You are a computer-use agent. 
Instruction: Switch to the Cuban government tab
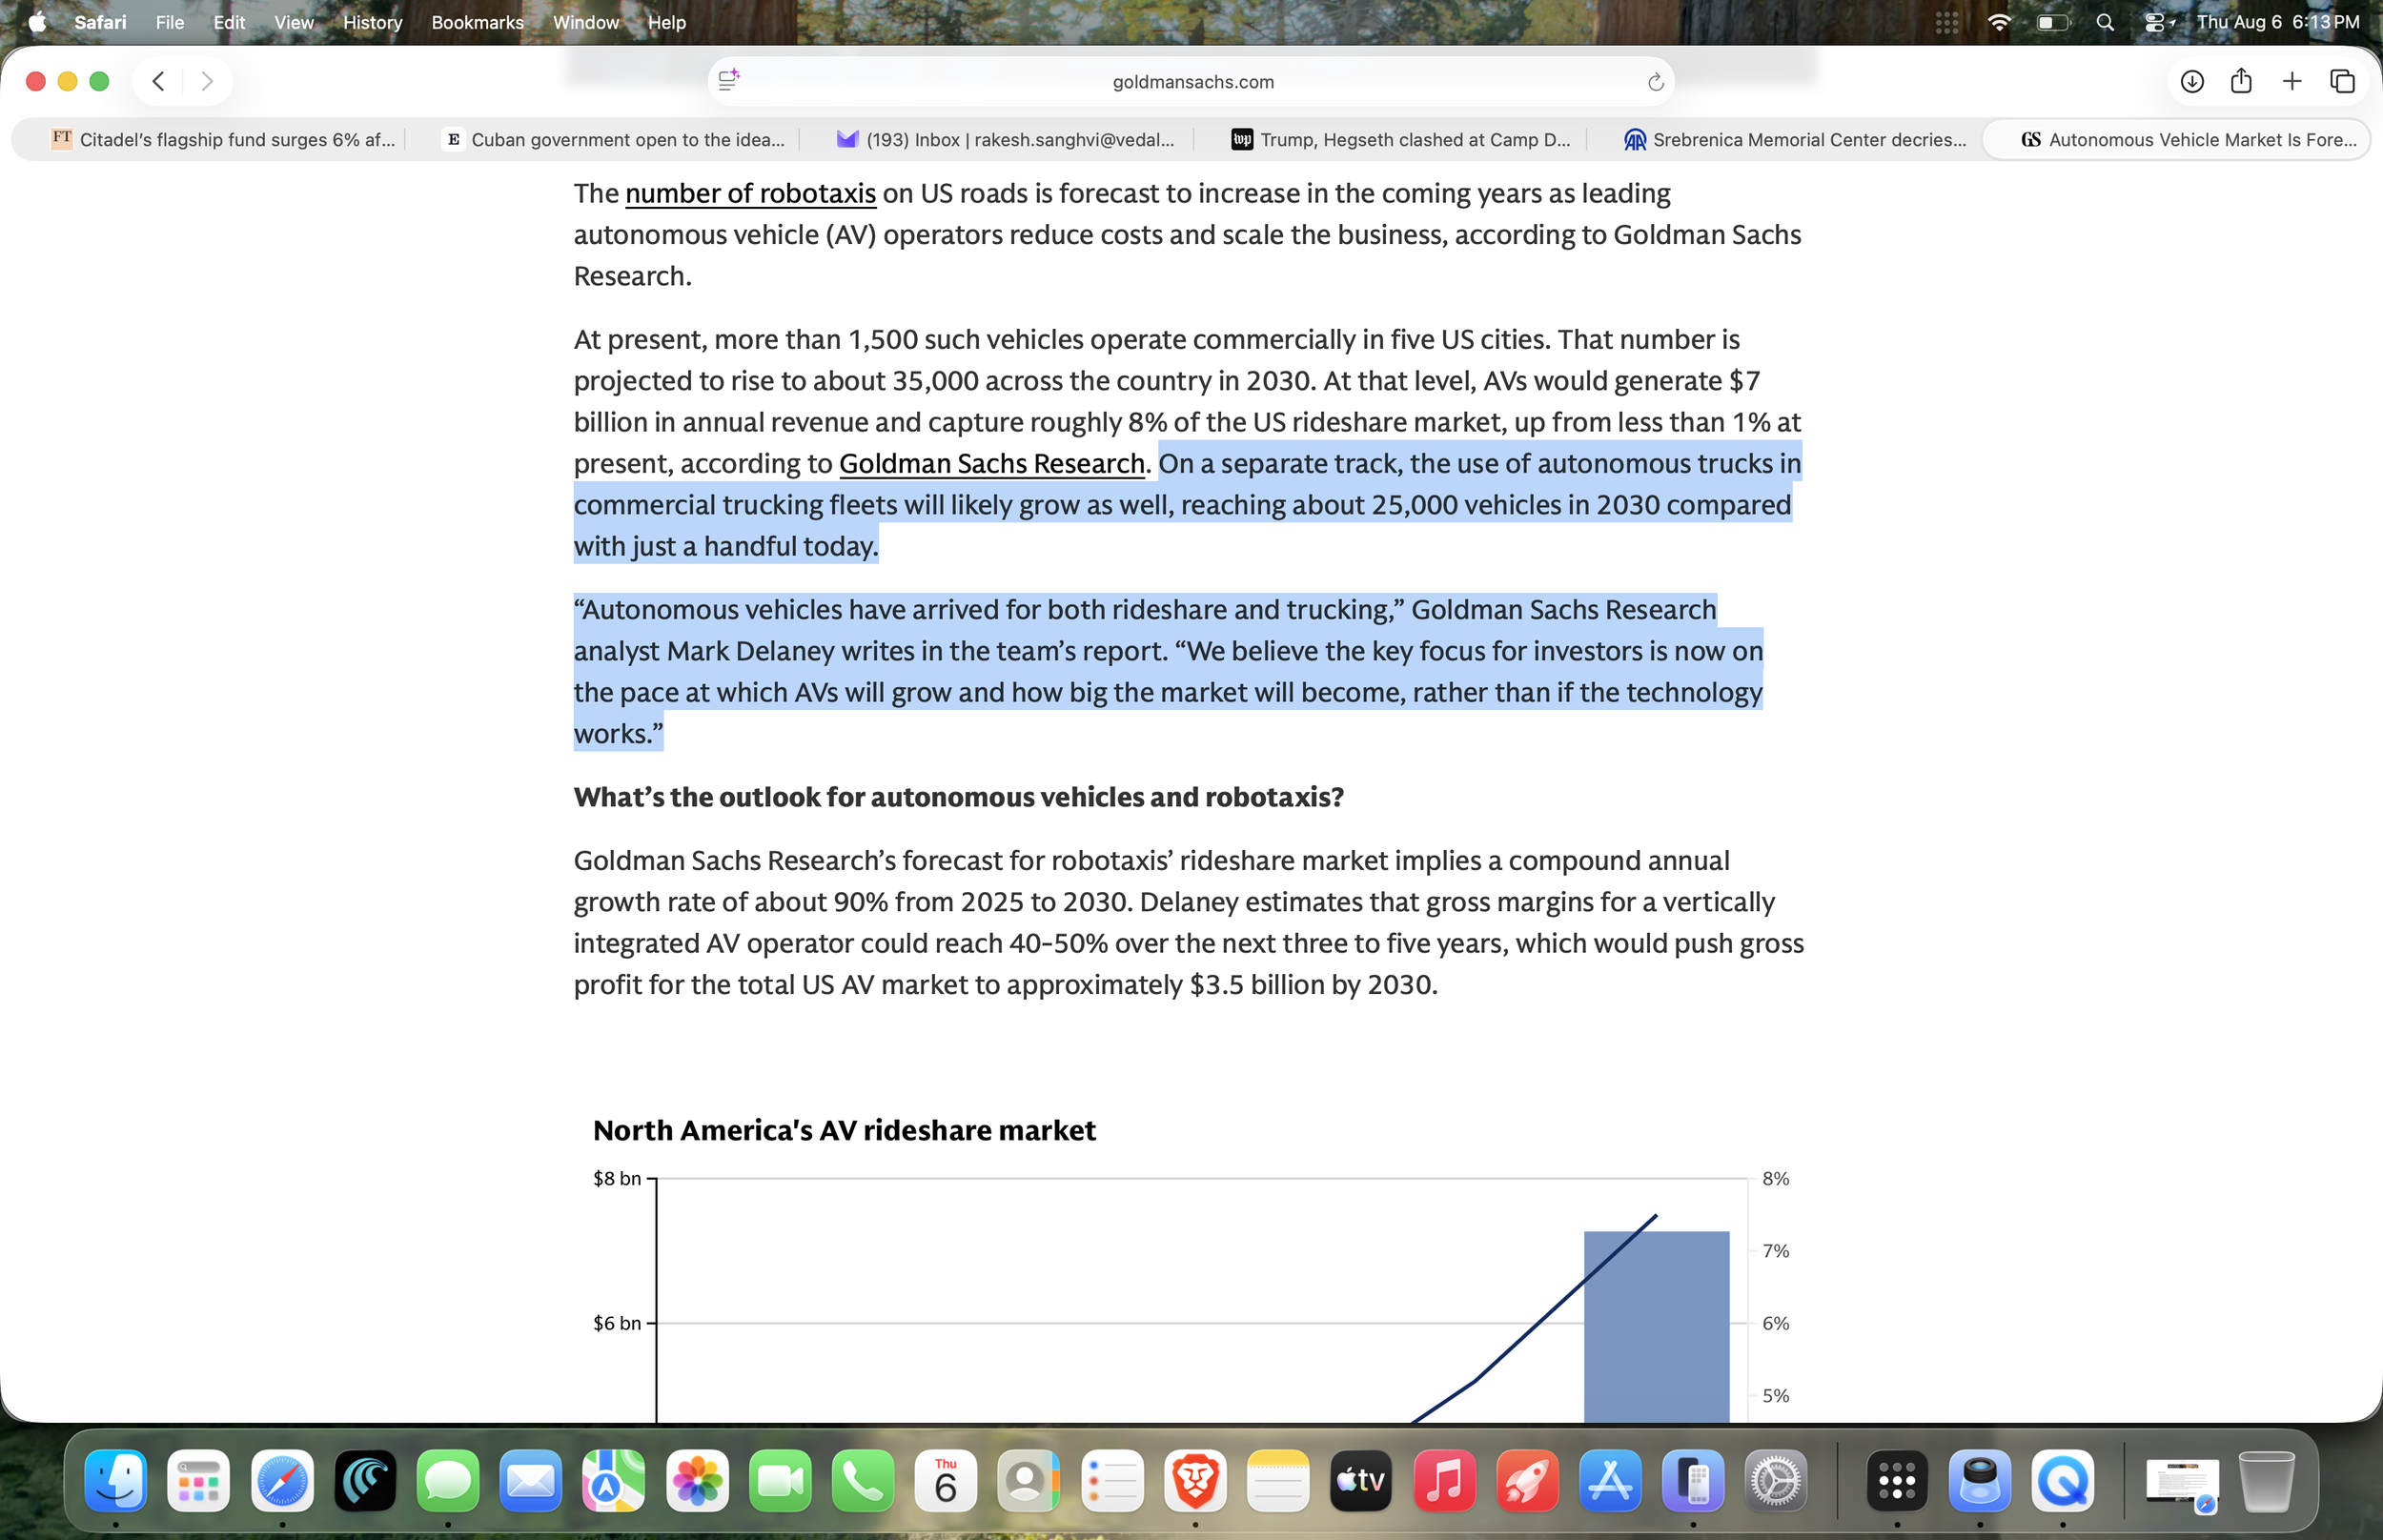coord(614,140)
